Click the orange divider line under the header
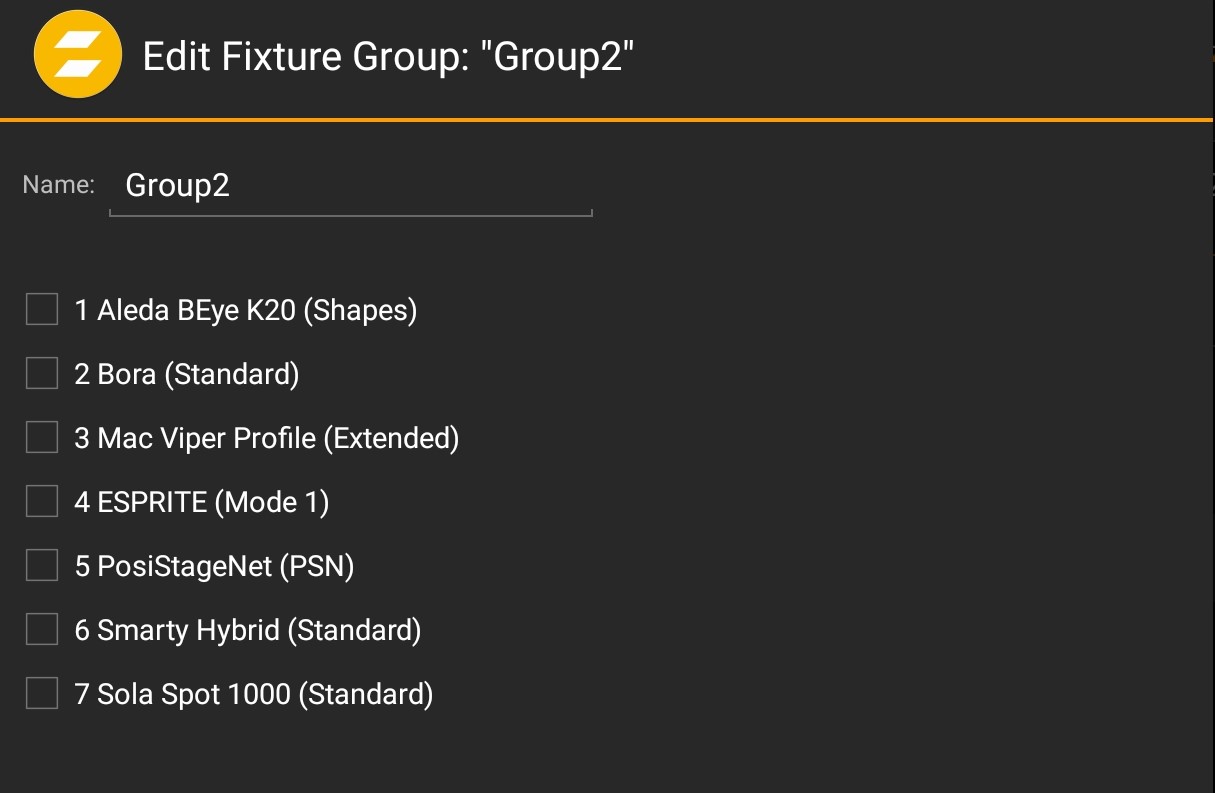The image size is (1215, 793). tap(606, 120)
